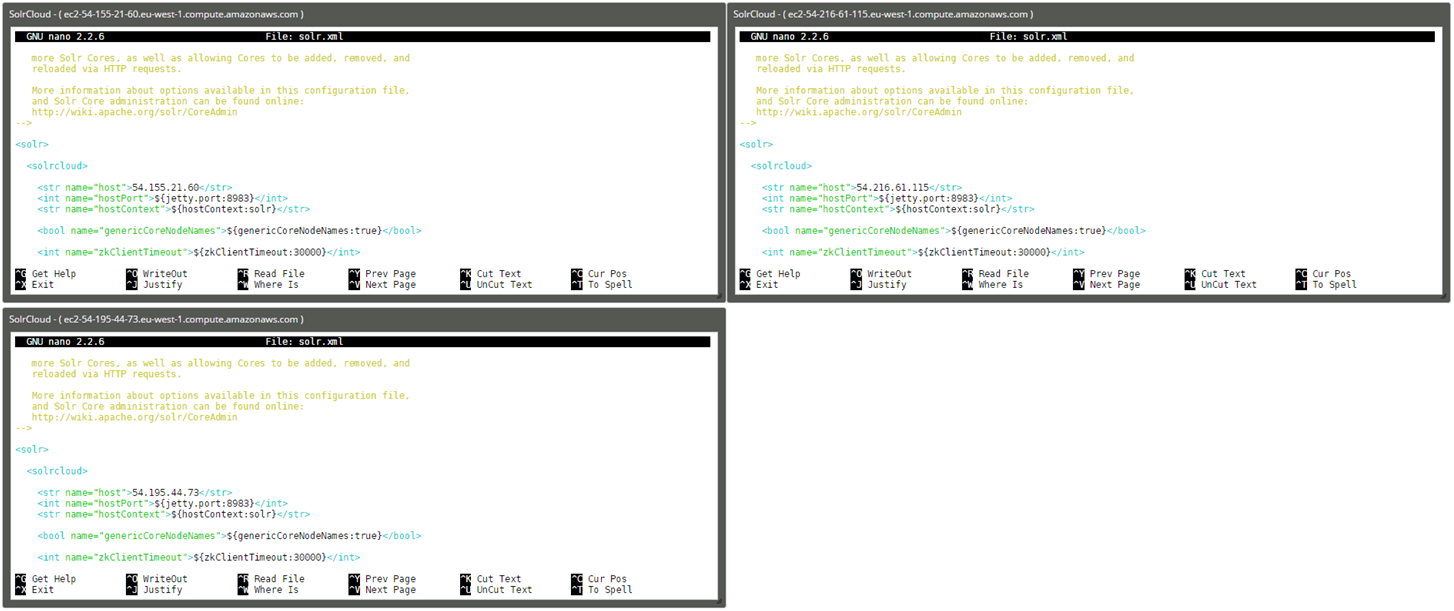Viewport: 1454px width, 611px height.
Task: Click CoreAdmin wiki URL in 54.216.61.115 window
Action: [x=858, y=112]
